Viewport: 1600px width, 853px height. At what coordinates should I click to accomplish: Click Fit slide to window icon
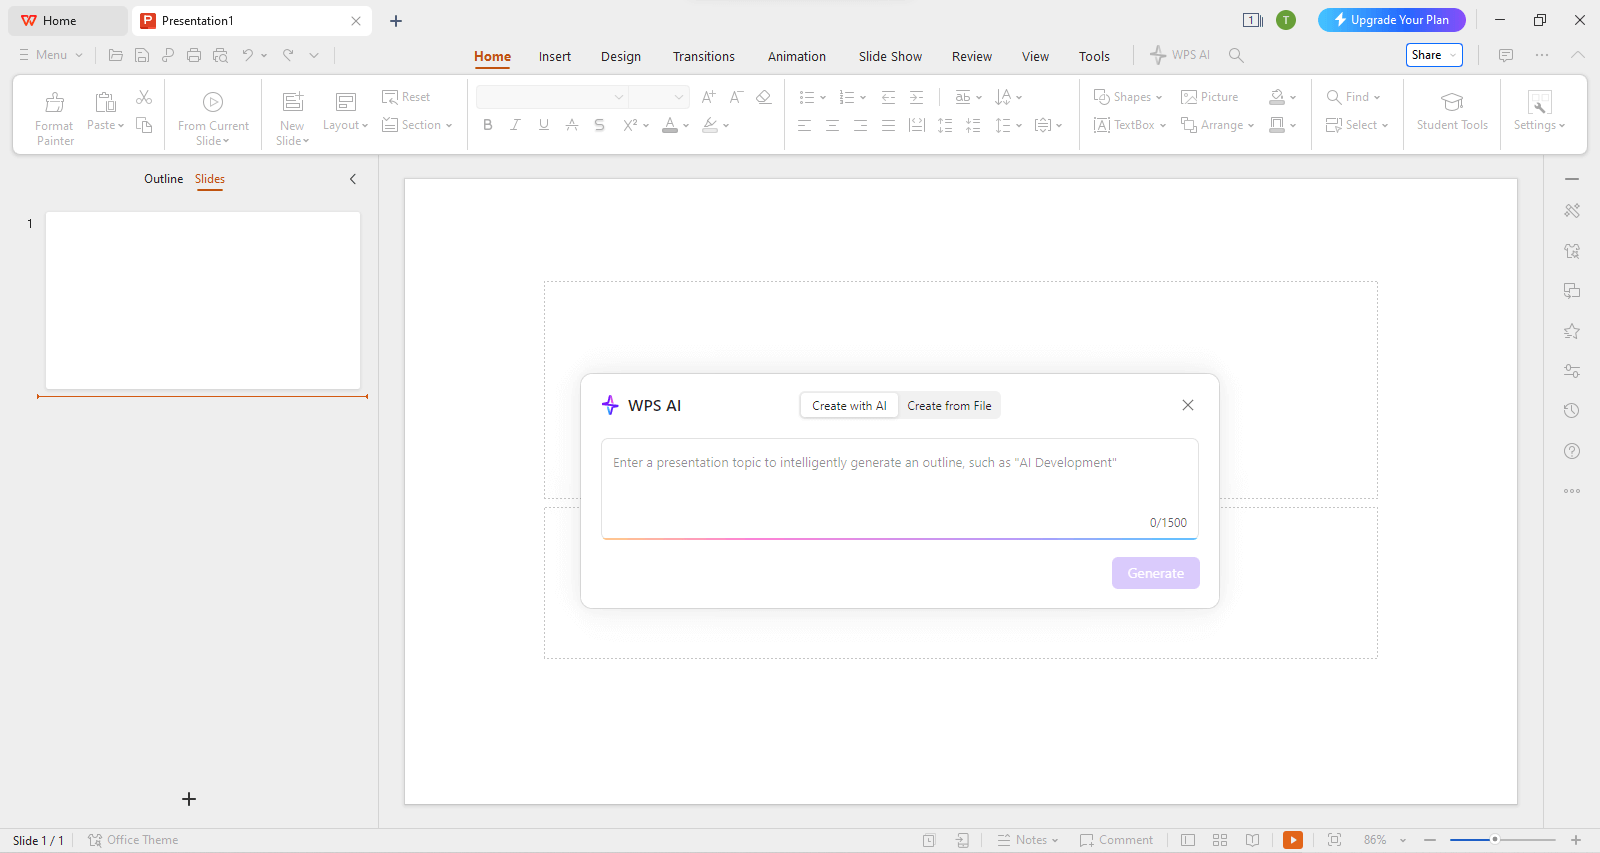1334,840
